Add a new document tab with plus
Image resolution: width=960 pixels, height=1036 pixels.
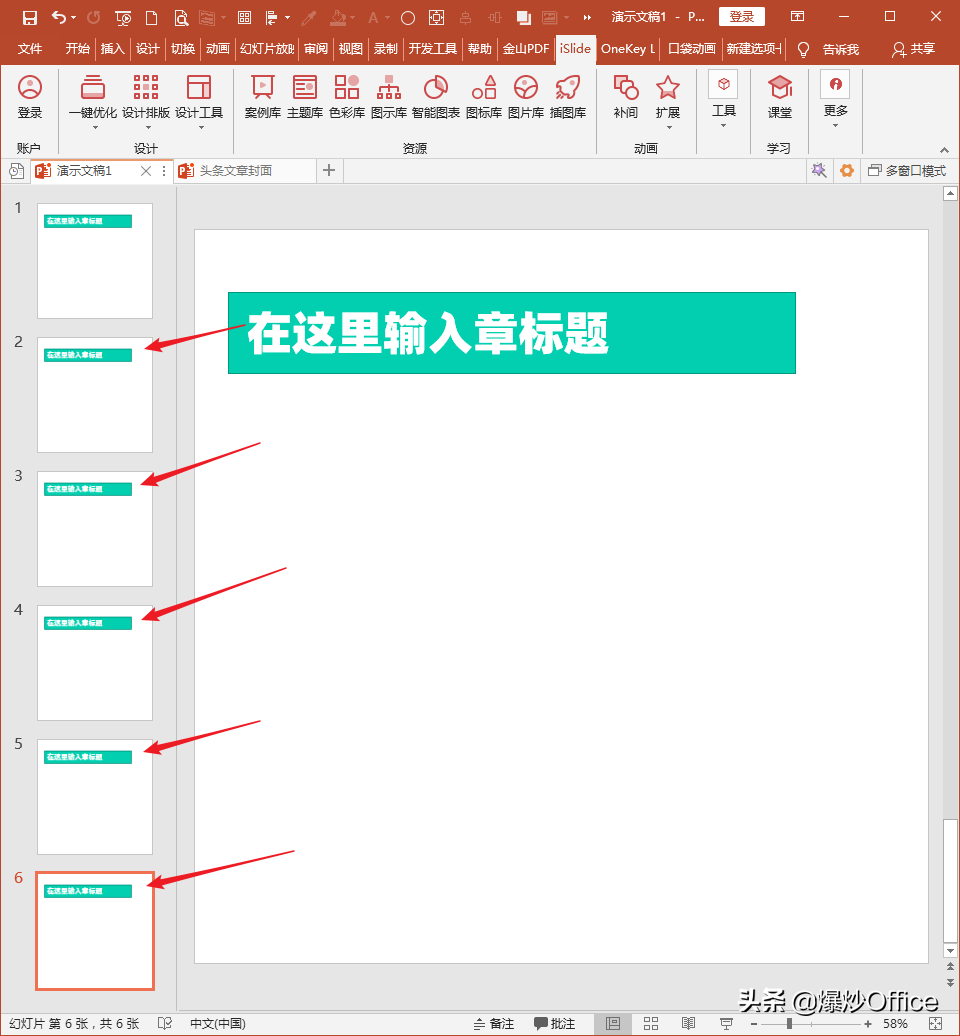(x=328, y=171)
